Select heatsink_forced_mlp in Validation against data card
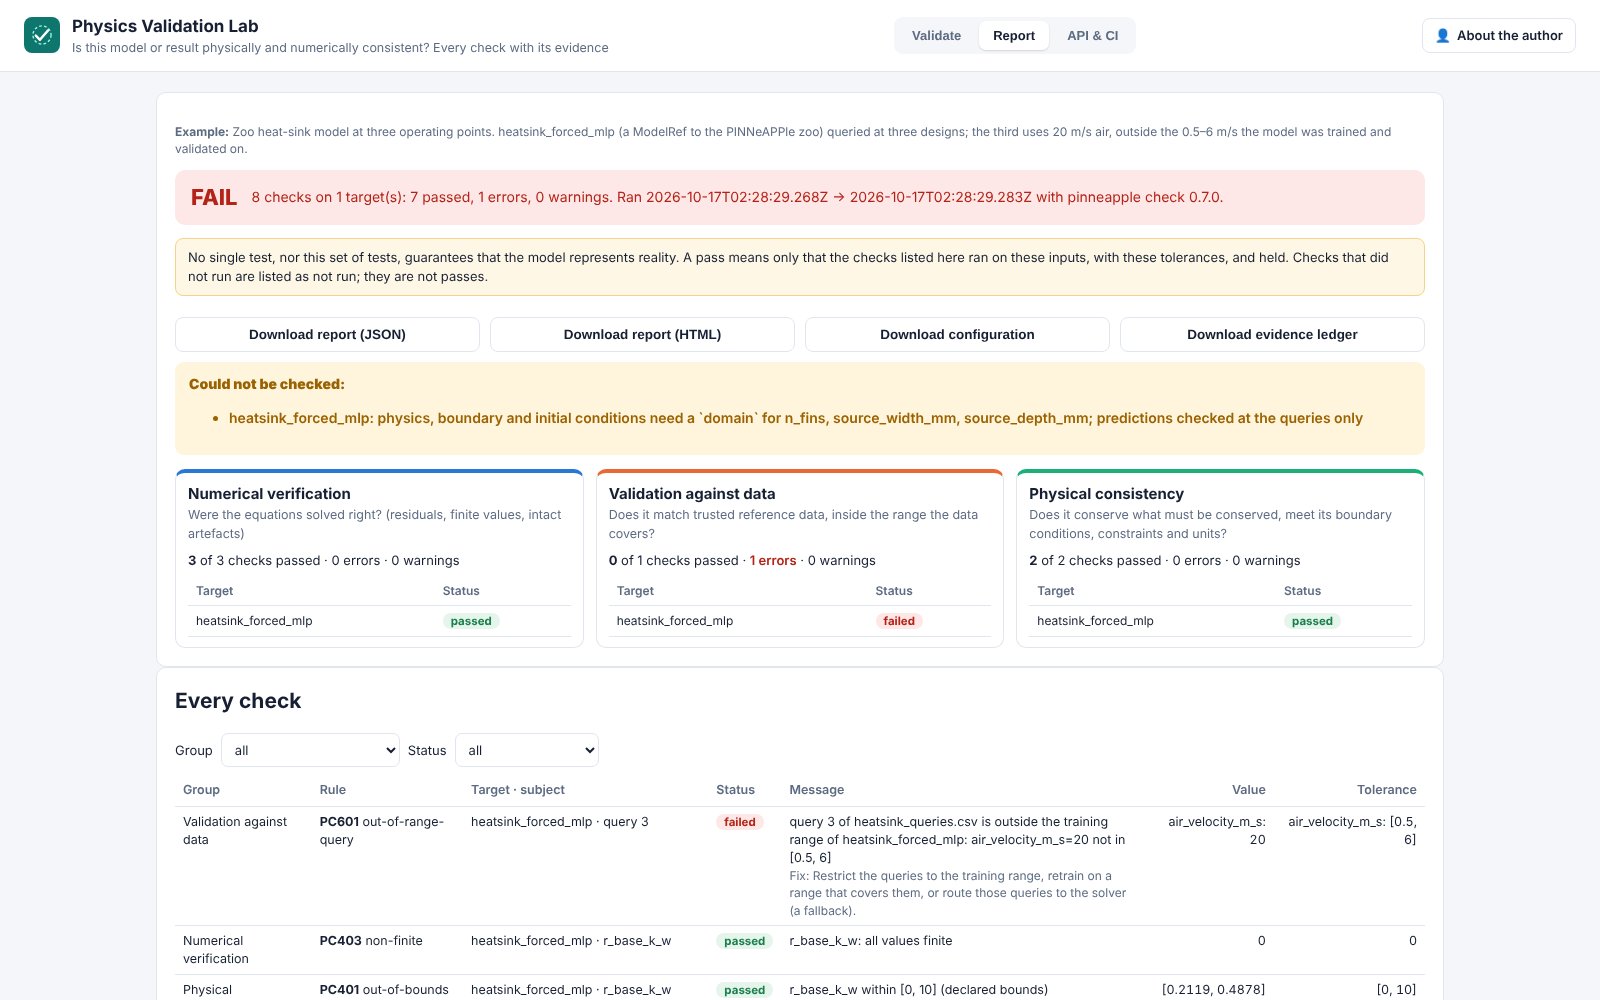Viewport: 1600px width, 1000px height. tap(675, 621)
